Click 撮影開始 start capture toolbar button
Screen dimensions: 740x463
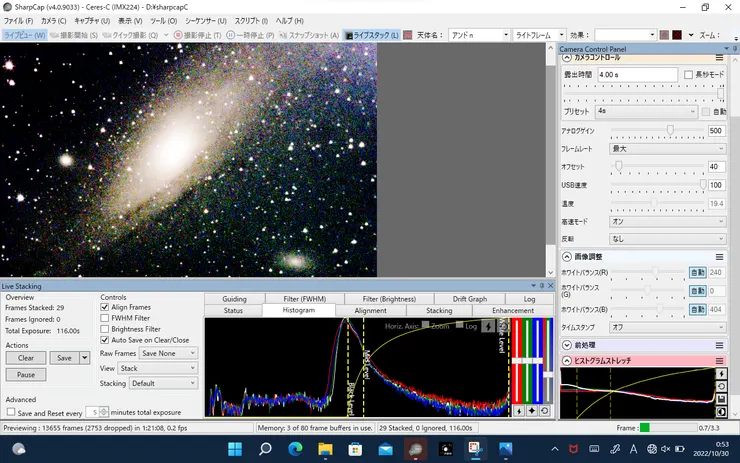74,35
